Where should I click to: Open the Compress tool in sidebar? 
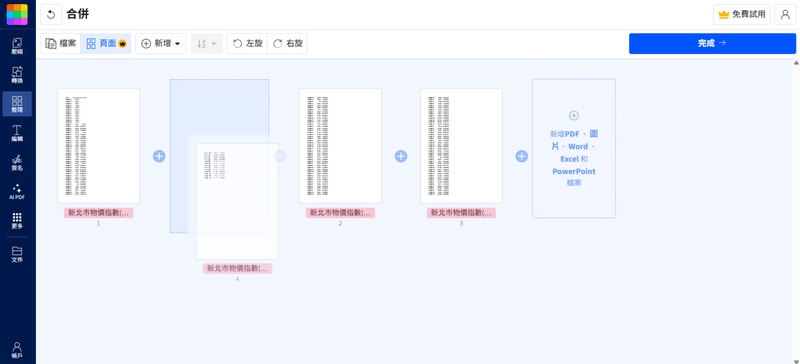click(17, 46)
